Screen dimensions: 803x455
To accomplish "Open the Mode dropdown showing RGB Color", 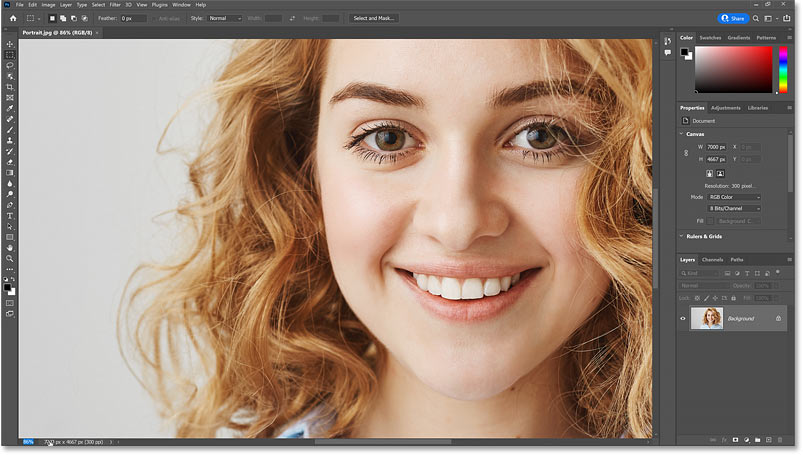I will point(734,197).
